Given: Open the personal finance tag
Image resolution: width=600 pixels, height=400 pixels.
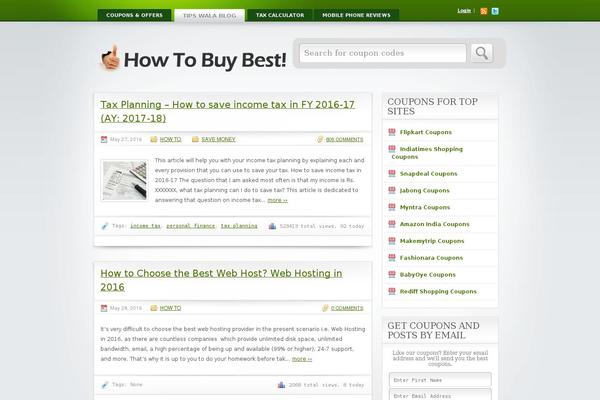Looking at the screenshot, I should (x=191, y=226).
